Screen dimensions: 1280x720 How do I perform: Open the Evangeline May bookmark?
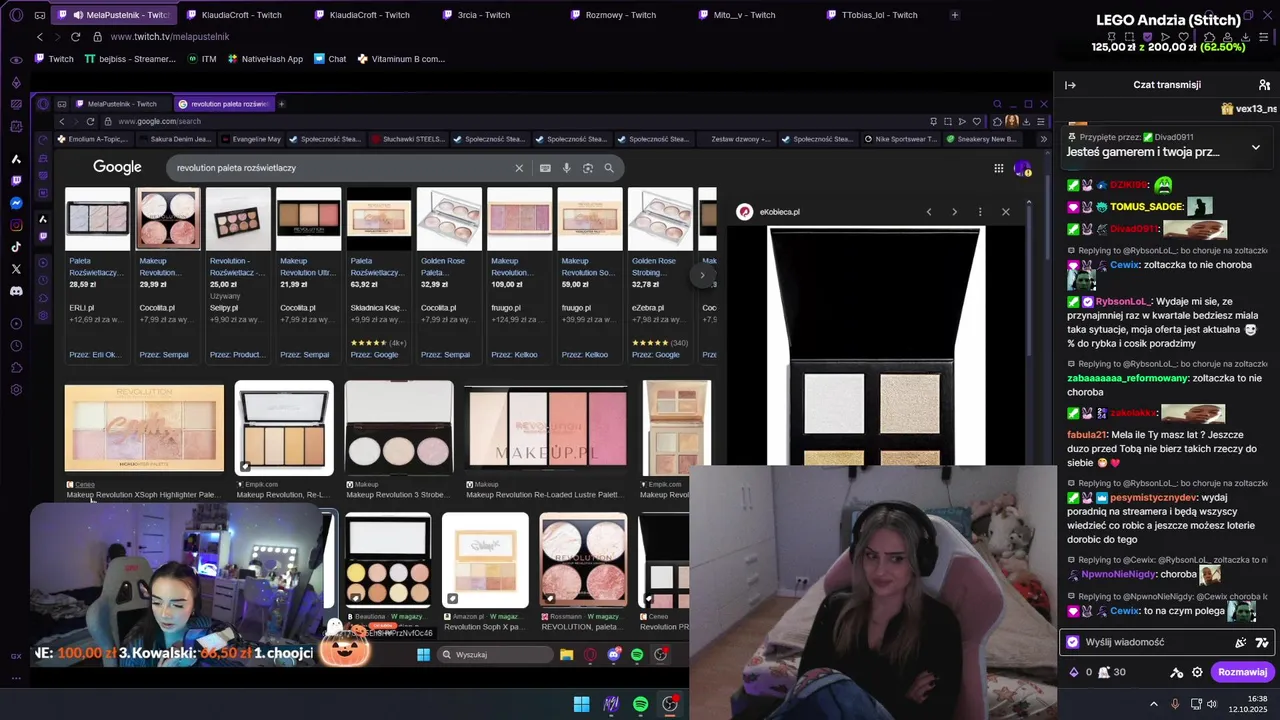(250, 139)
